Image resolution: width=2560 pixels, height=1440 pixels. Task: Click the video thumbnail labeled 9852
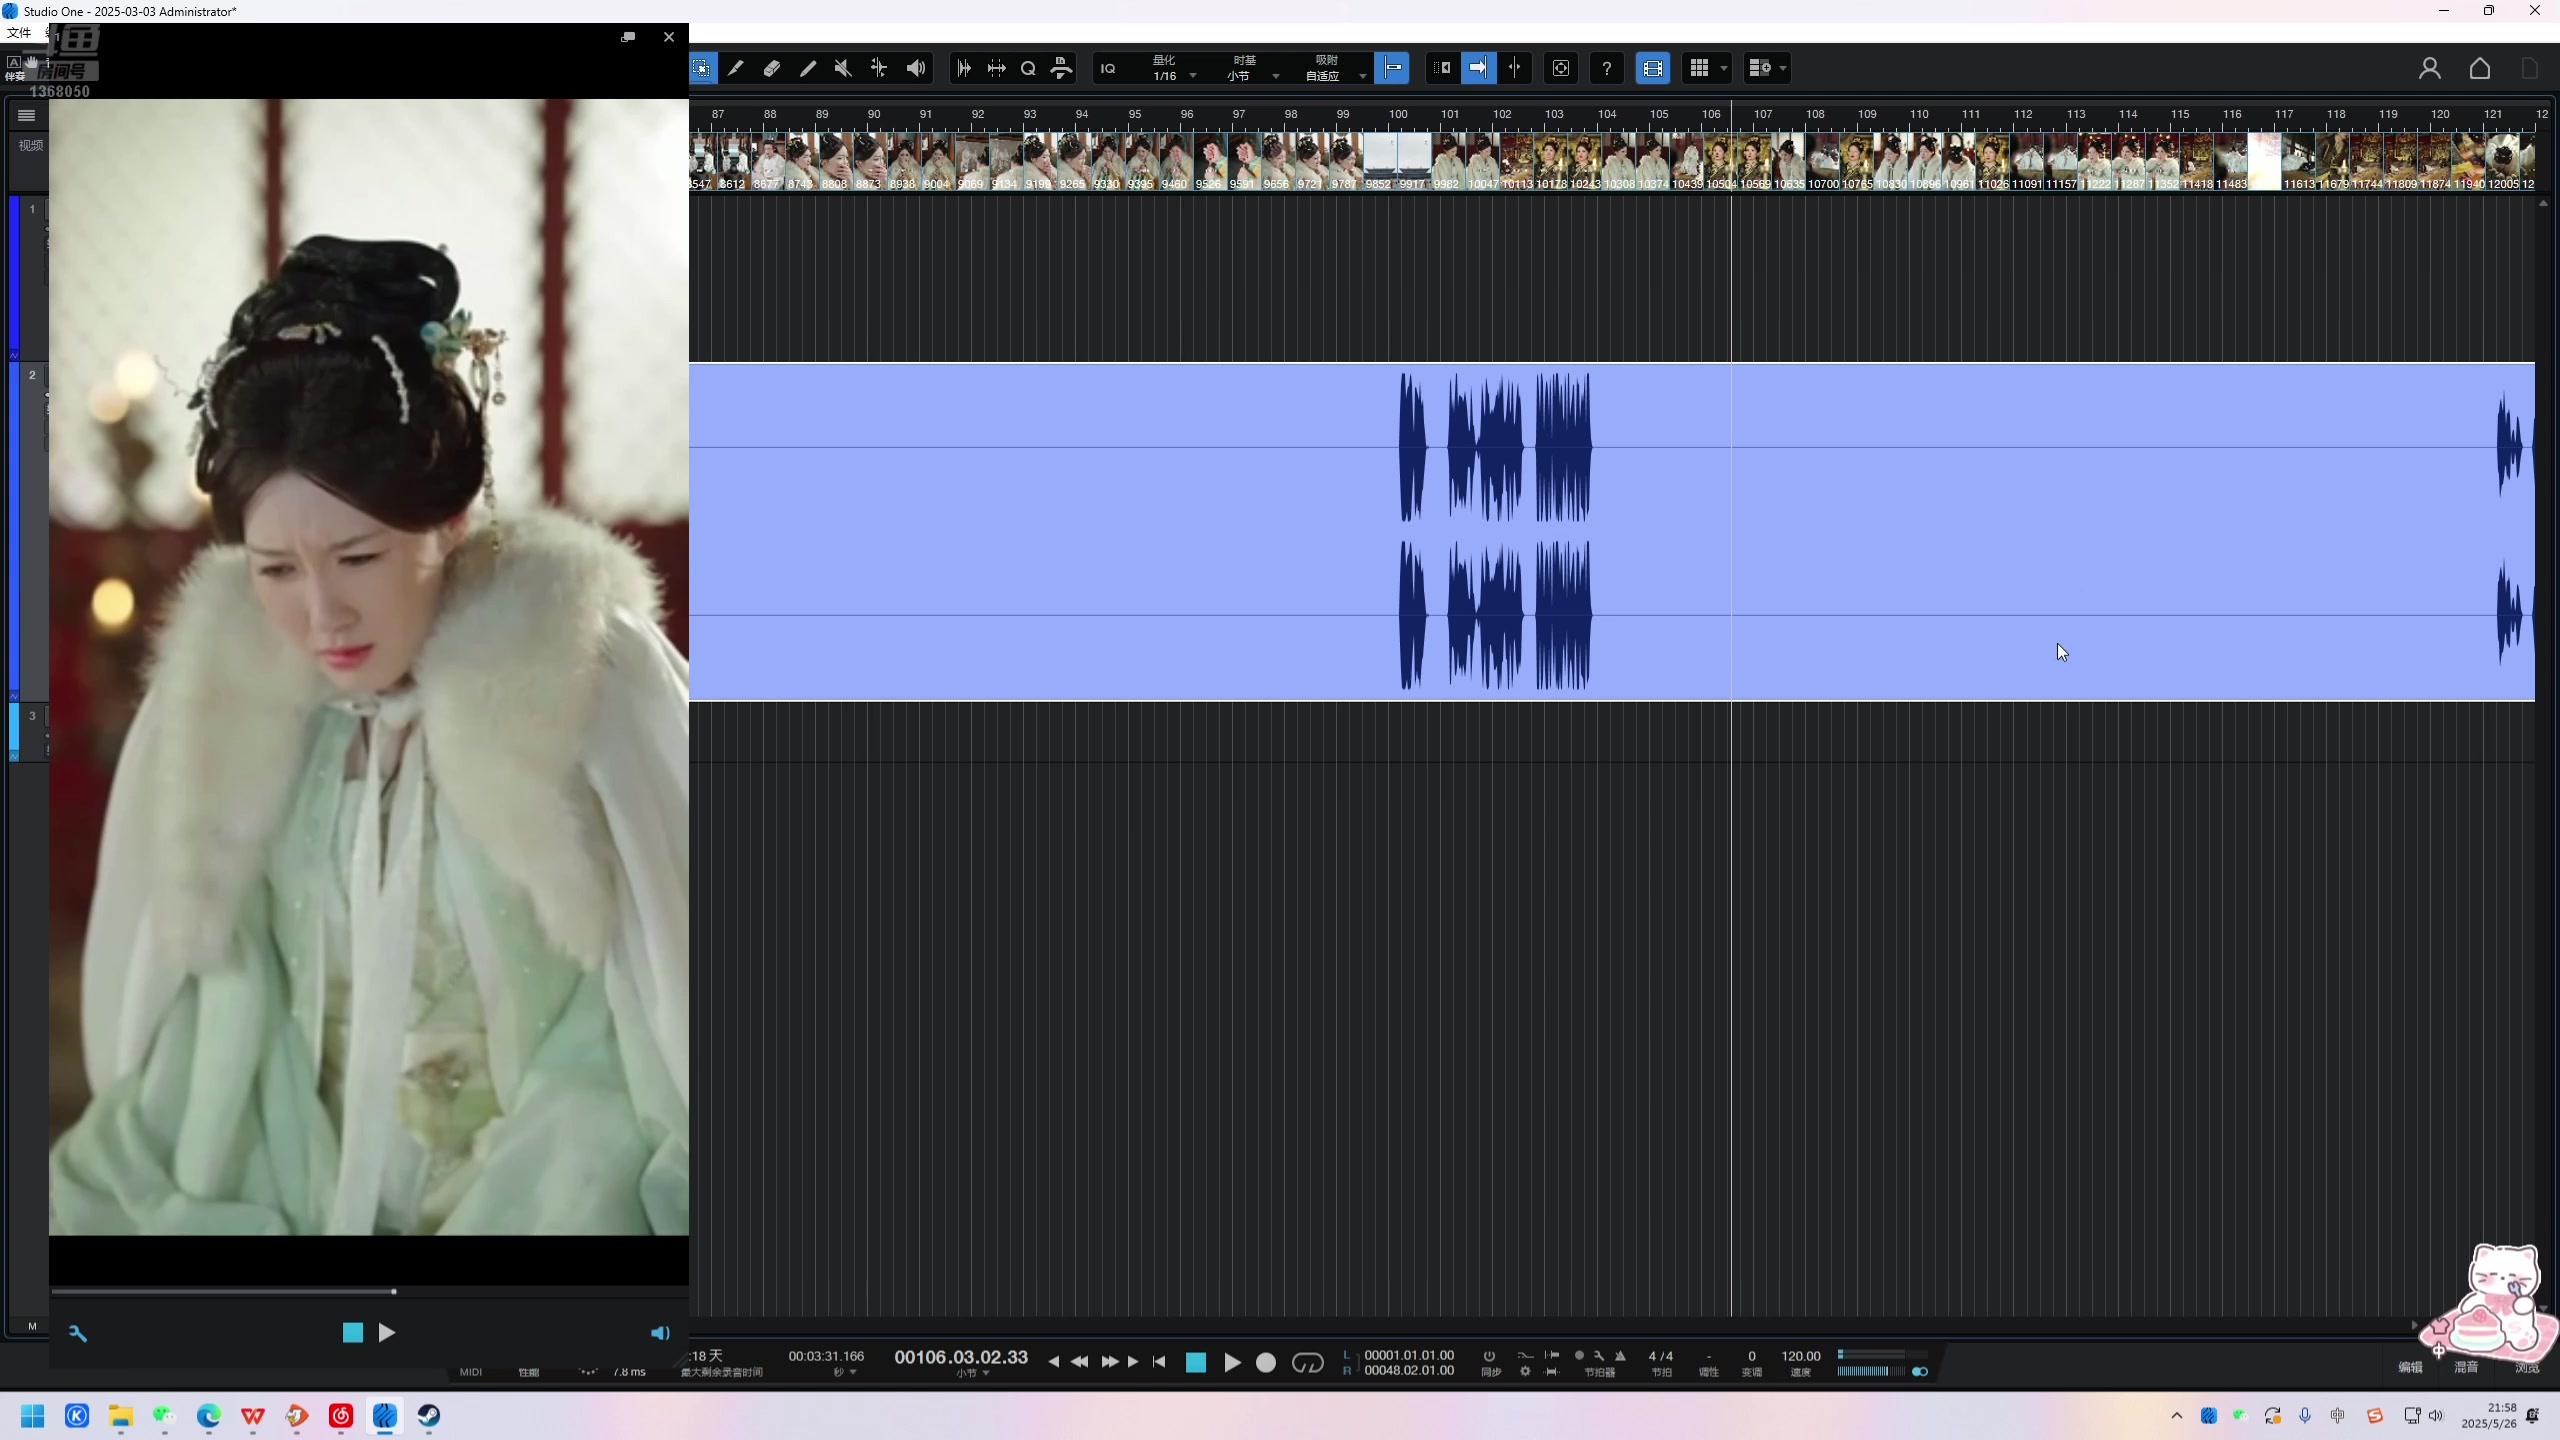click(1380, 160)
